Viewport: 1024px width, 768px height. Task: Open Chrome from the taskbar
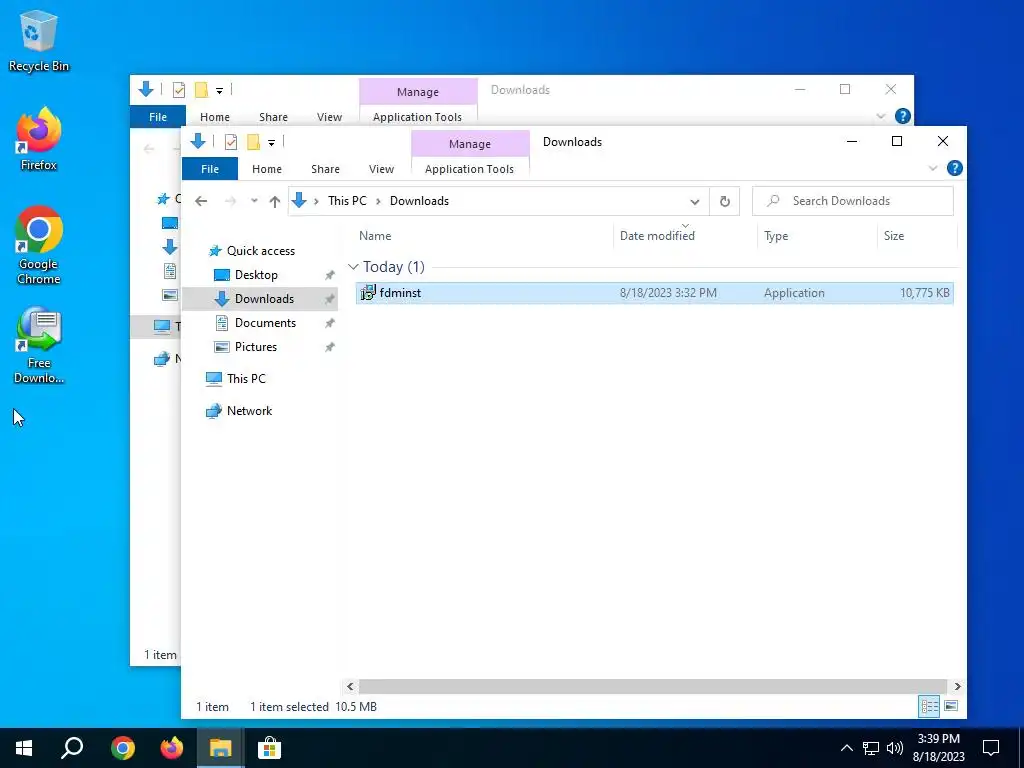tap(123, 748)
